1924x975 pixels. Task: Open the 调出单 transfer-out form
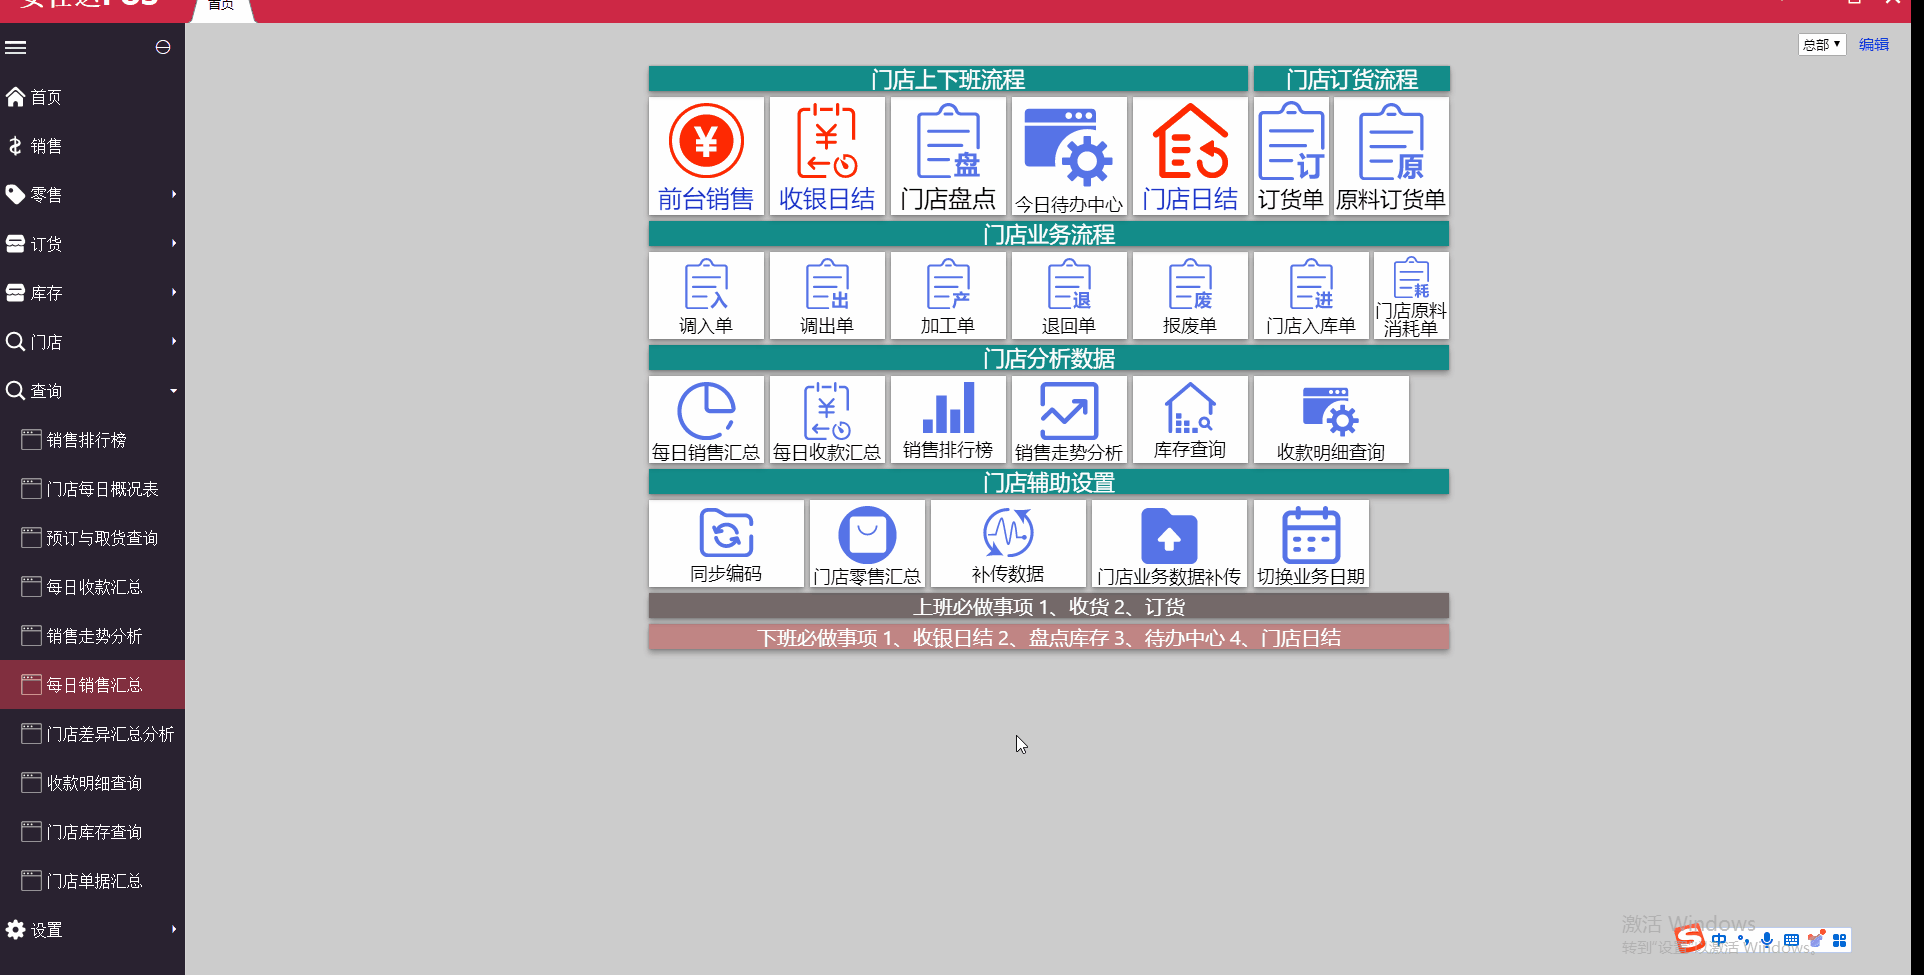click(827, 296)
